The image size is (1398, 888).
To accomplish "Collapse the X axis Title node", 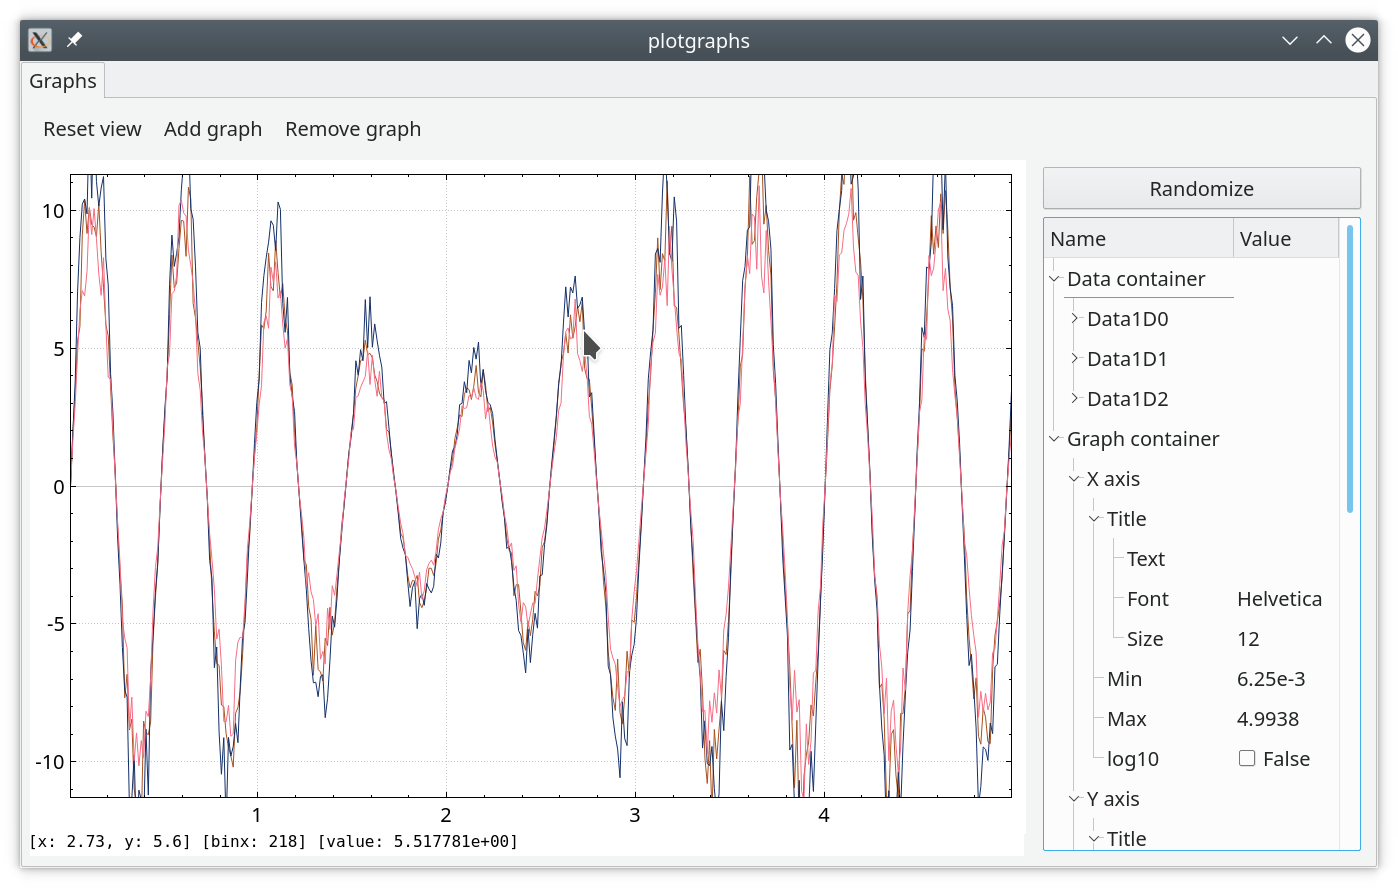I will [x=1094, y=519].
